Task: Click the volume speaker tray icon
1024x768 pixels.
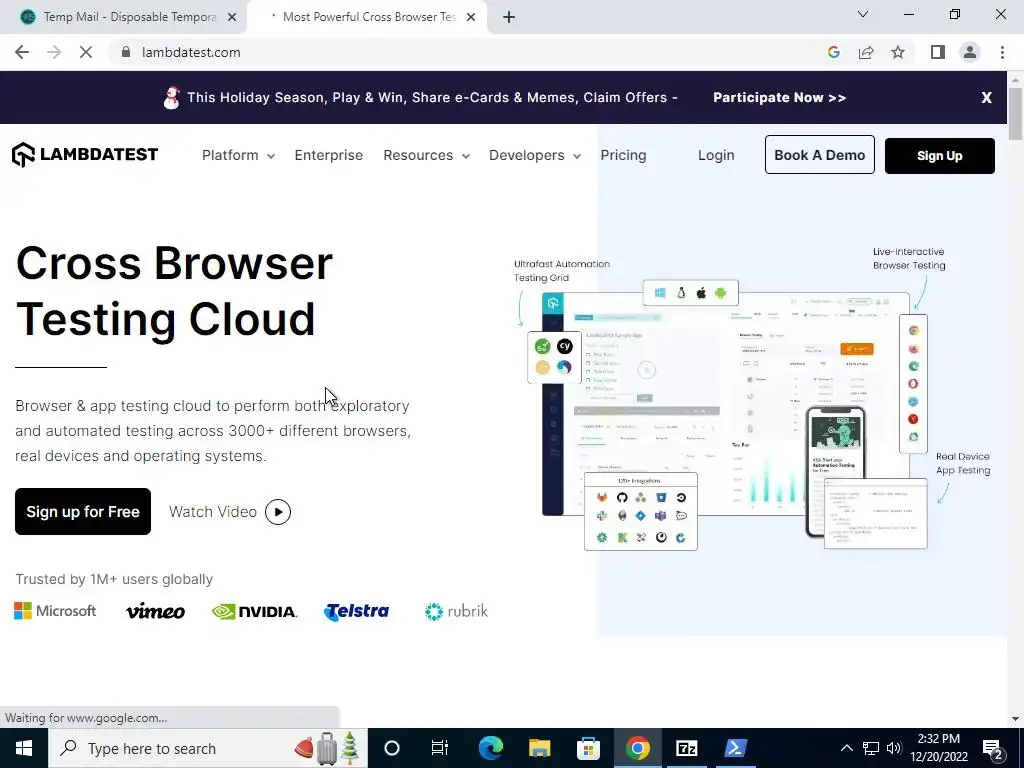Action: pos(894,748)
